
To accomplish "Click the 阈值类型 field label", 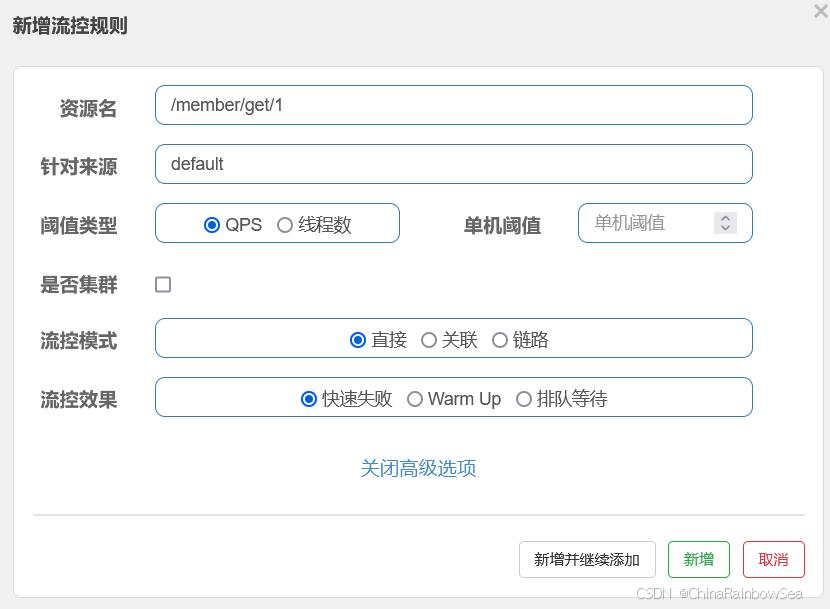I will [79, 226].
